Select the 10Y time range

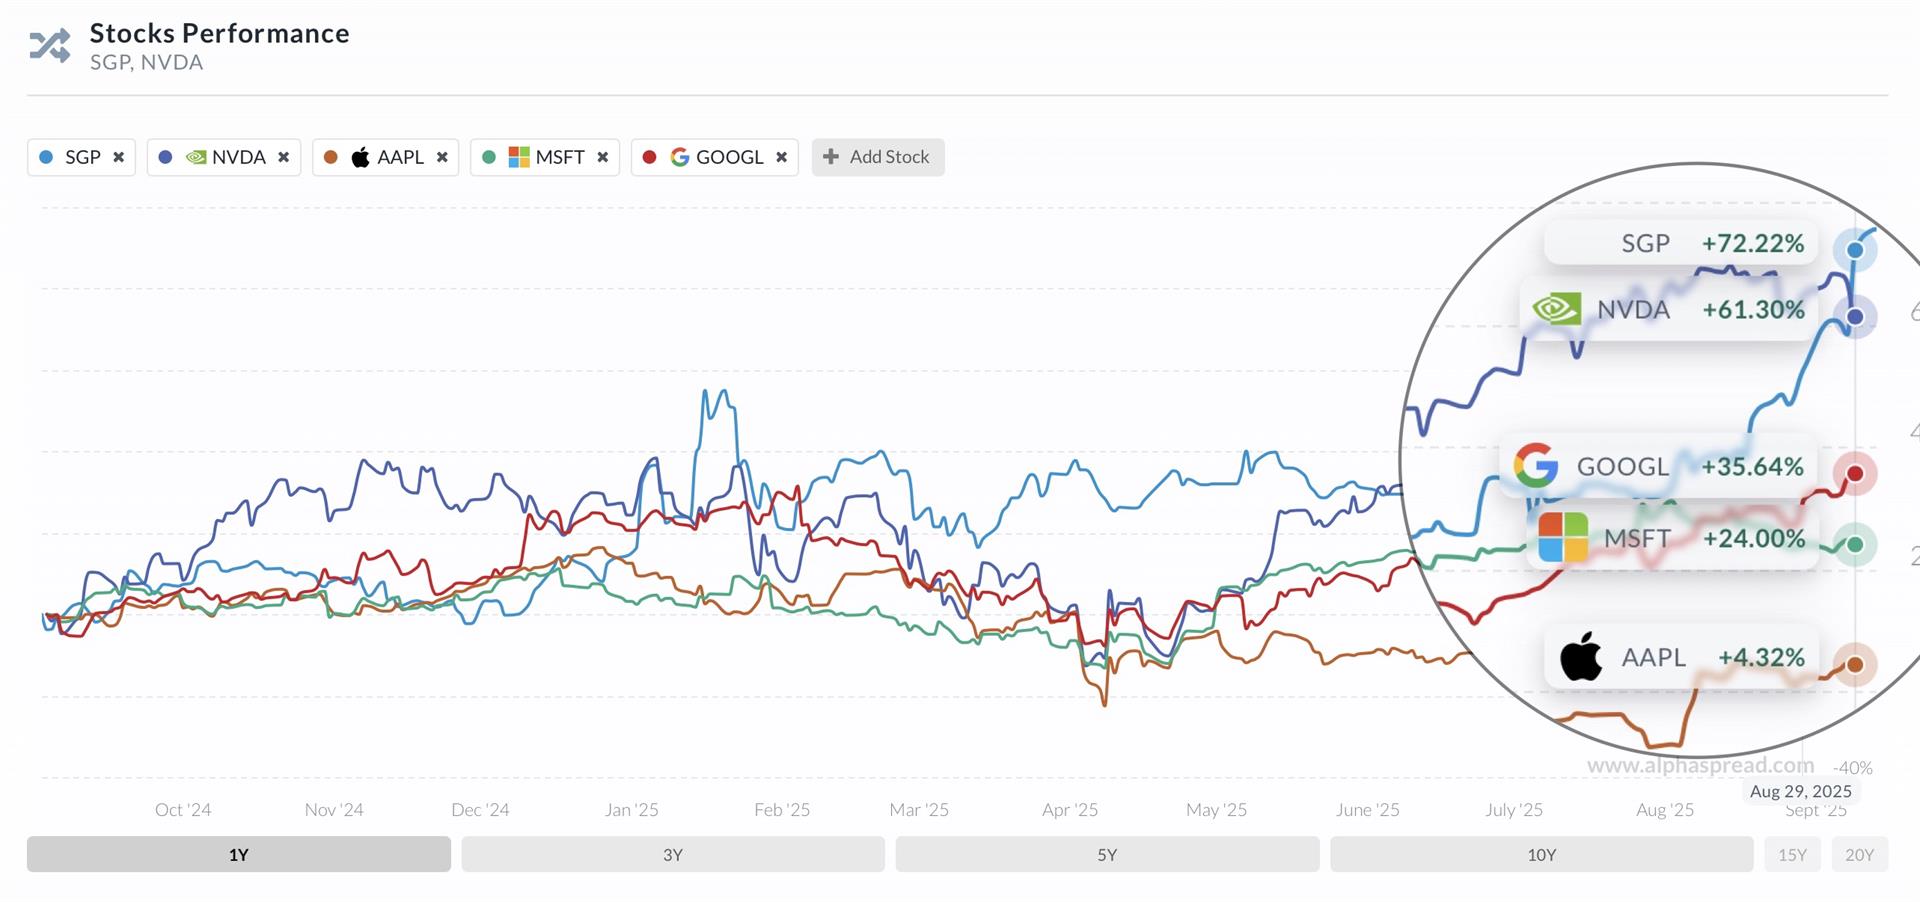(x=1541, y=854)
